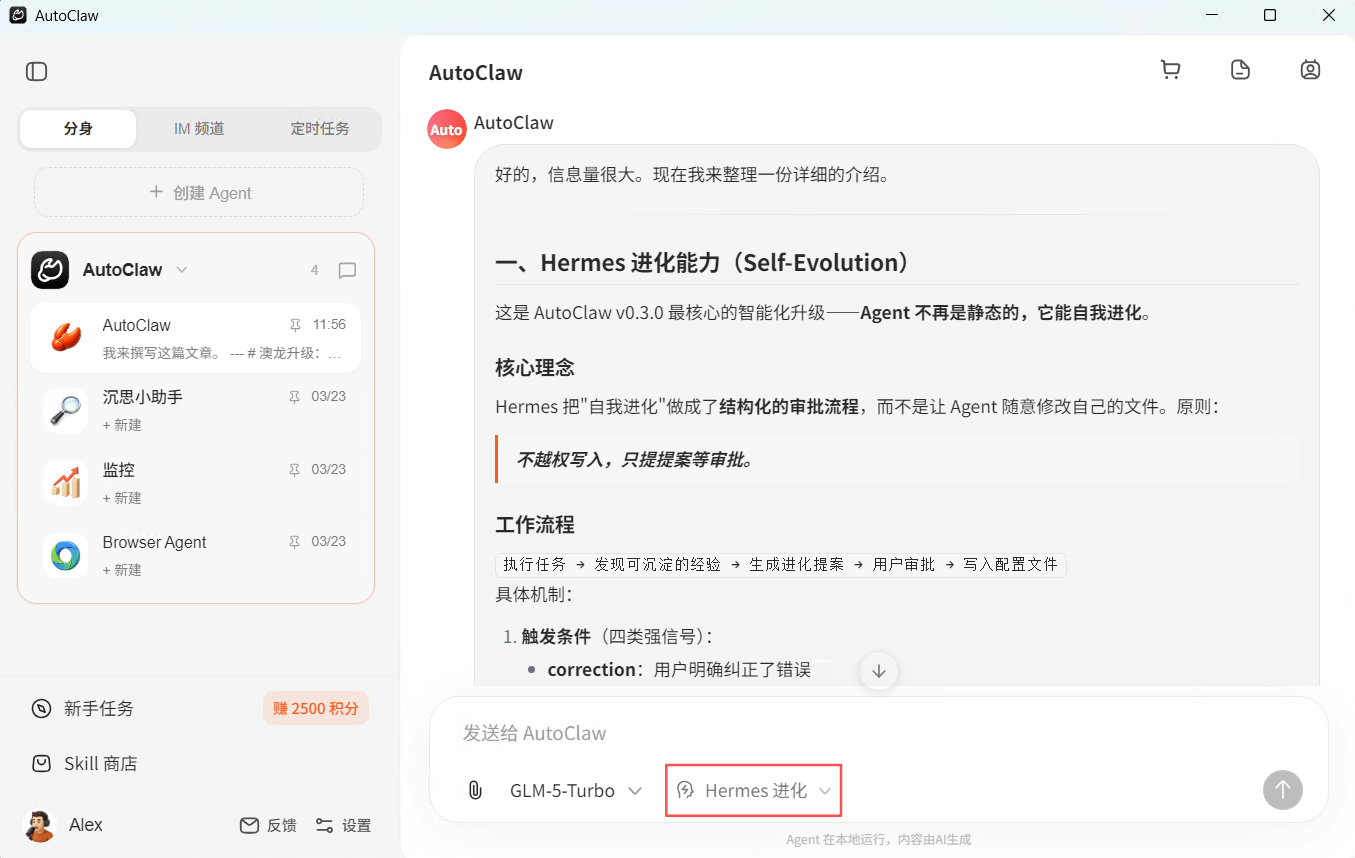Maximize the AutoClaw window

(x=1270, y=15)
